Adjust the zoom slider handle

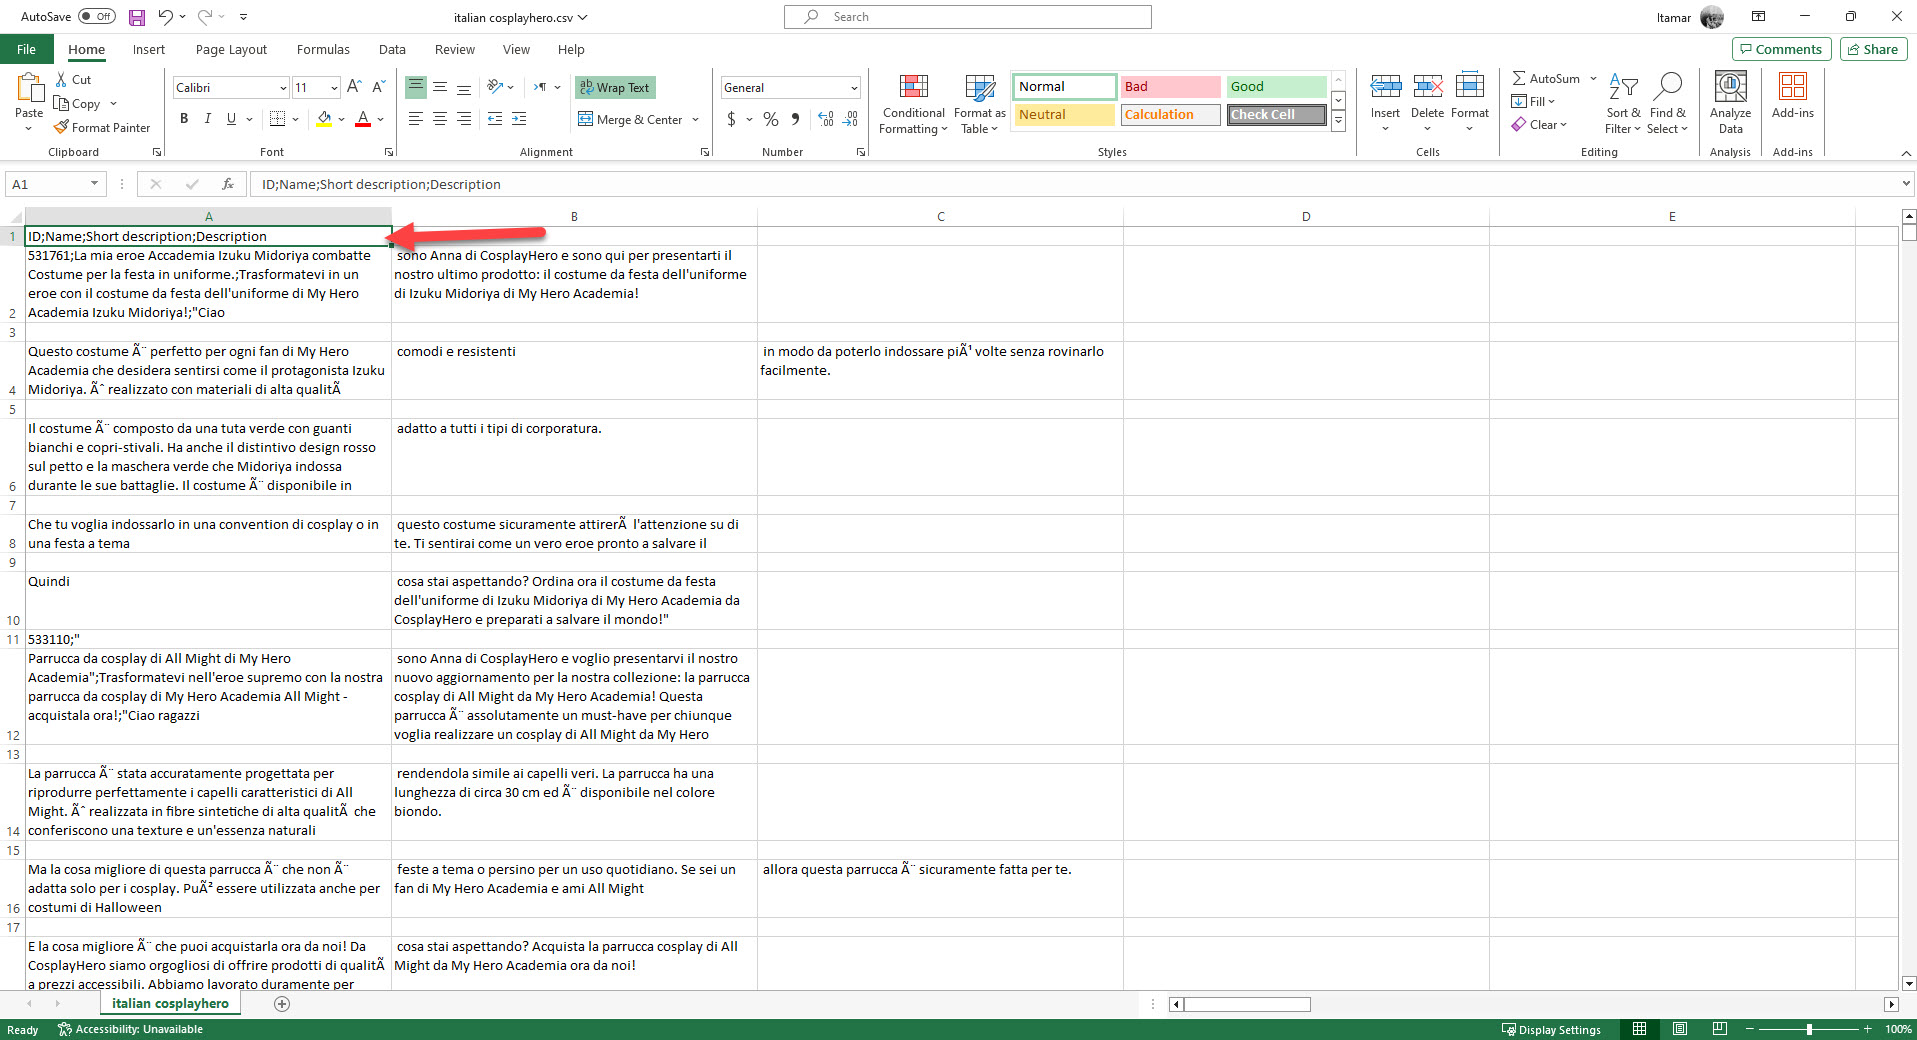pyautogui.click(x=1809, y=1029)
